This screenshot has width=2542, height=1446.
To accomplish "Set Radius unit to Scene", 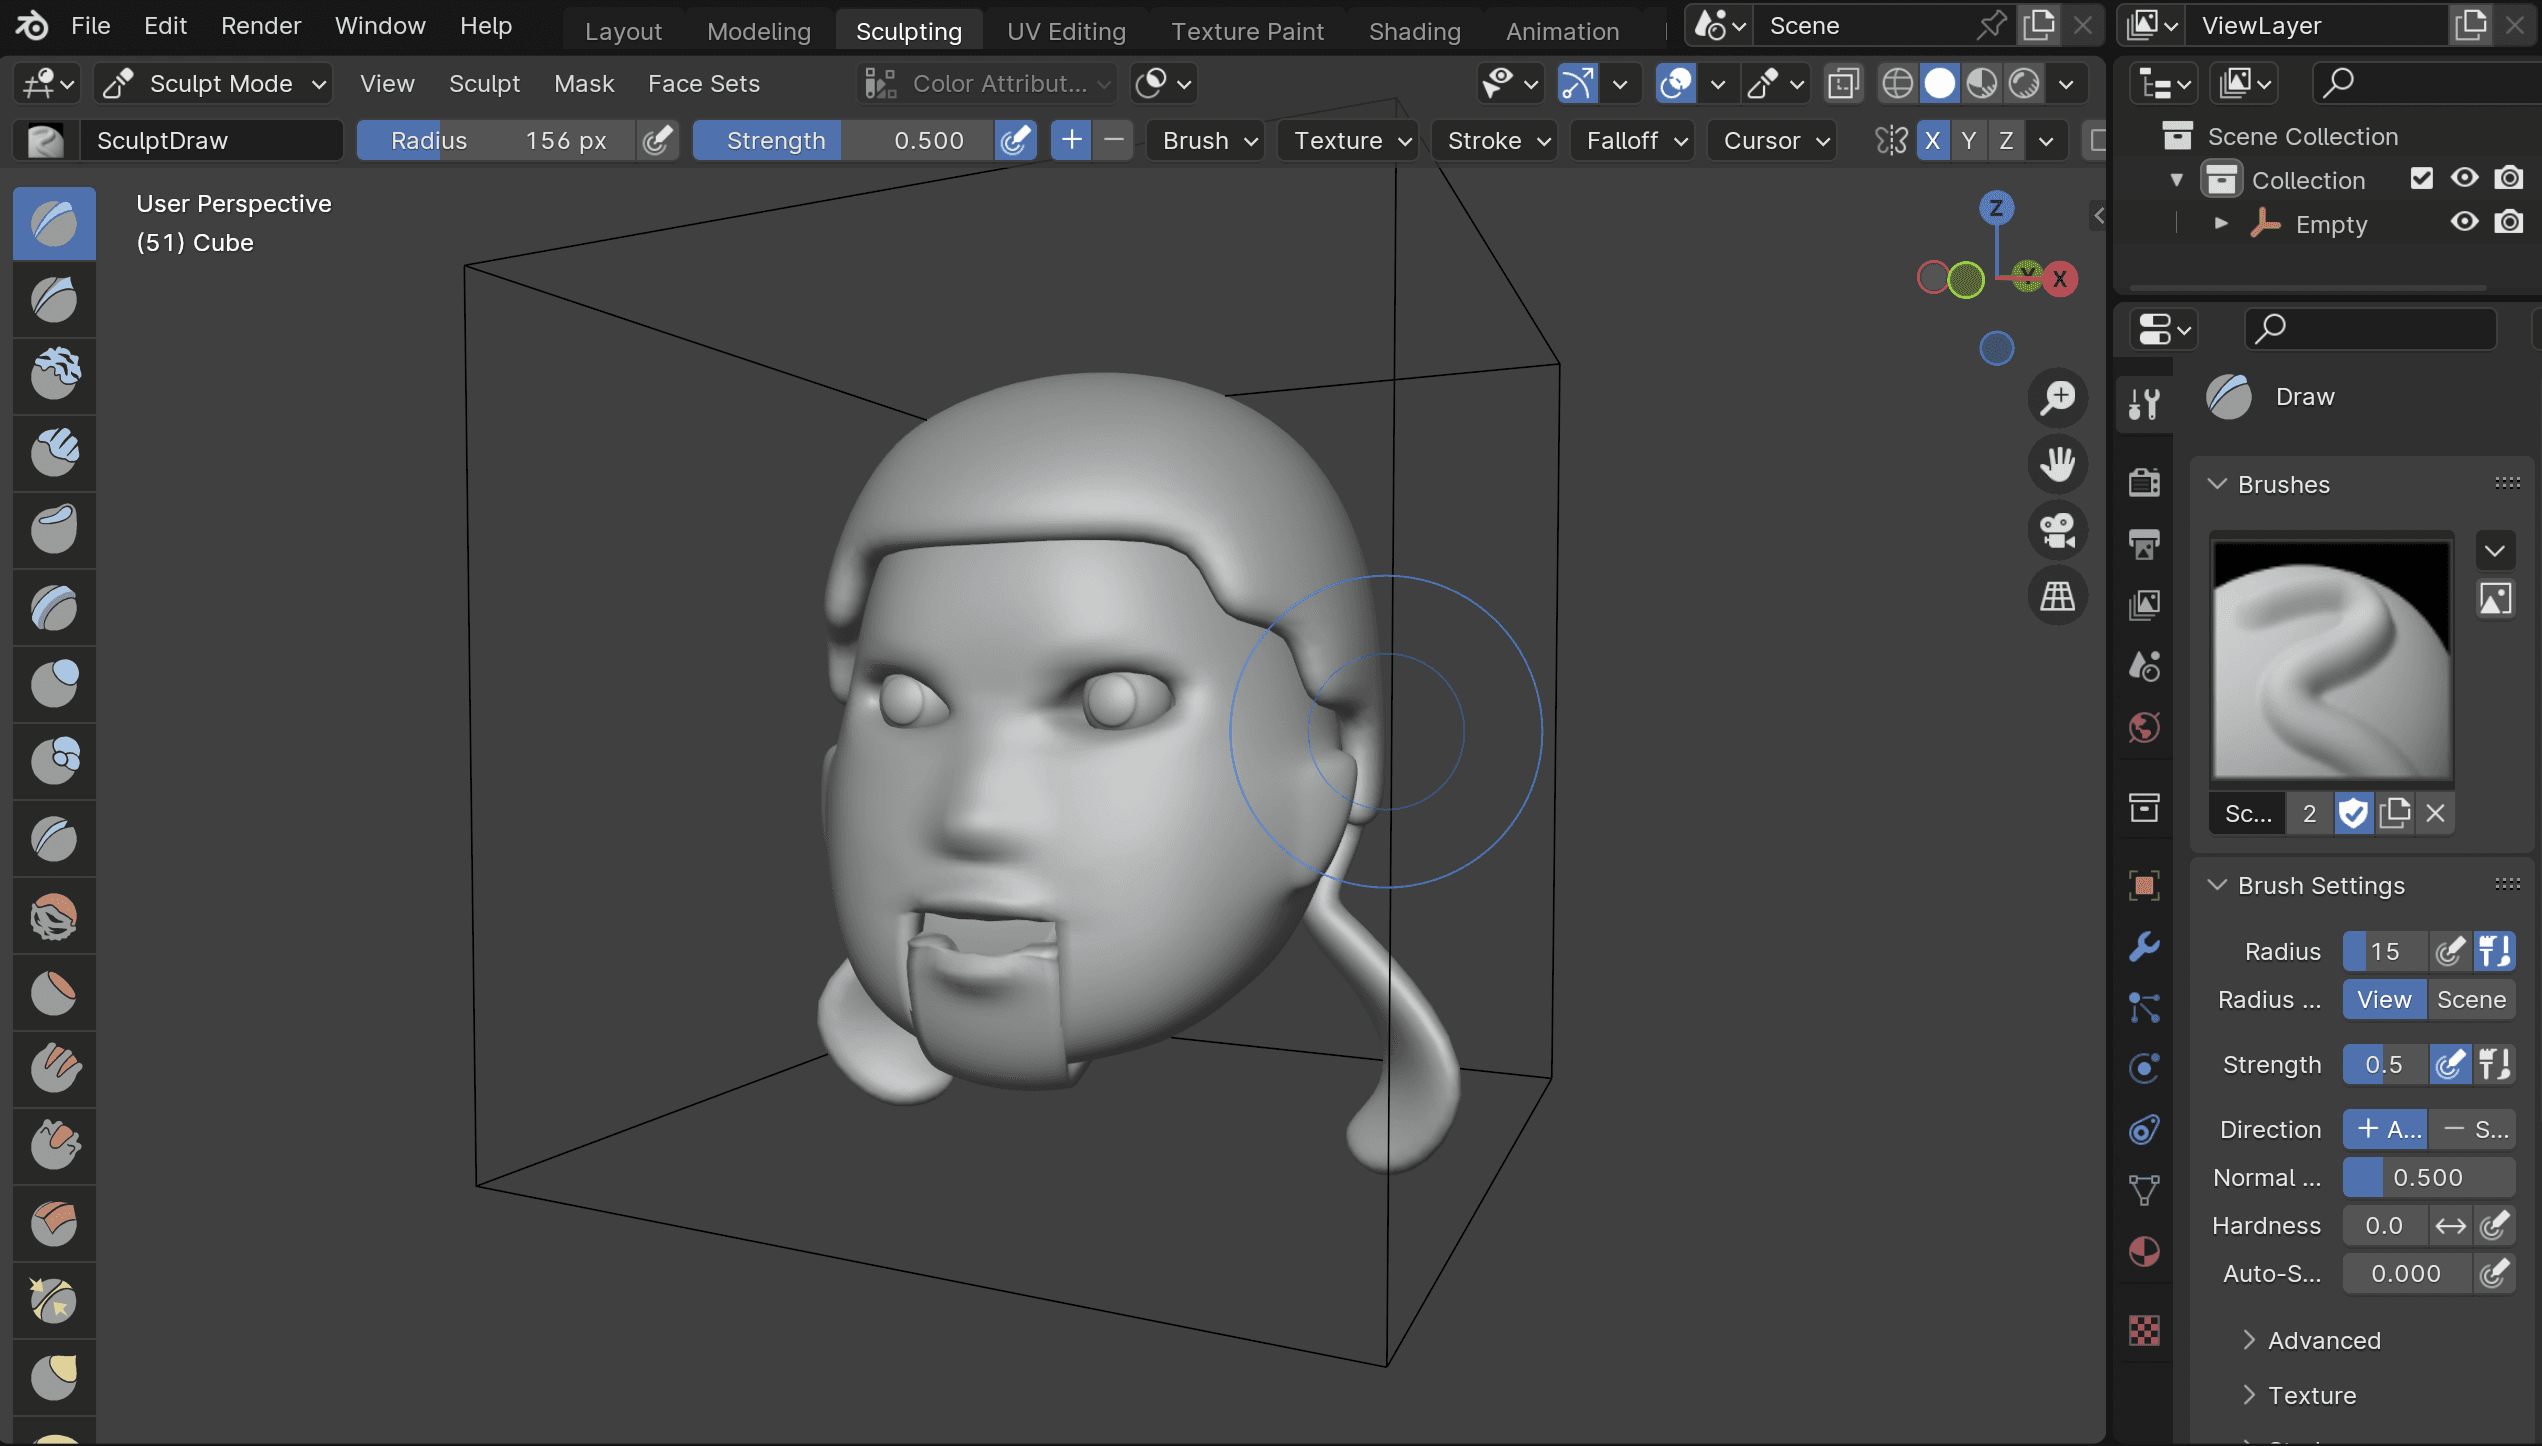I will tap(2470, 1000).
